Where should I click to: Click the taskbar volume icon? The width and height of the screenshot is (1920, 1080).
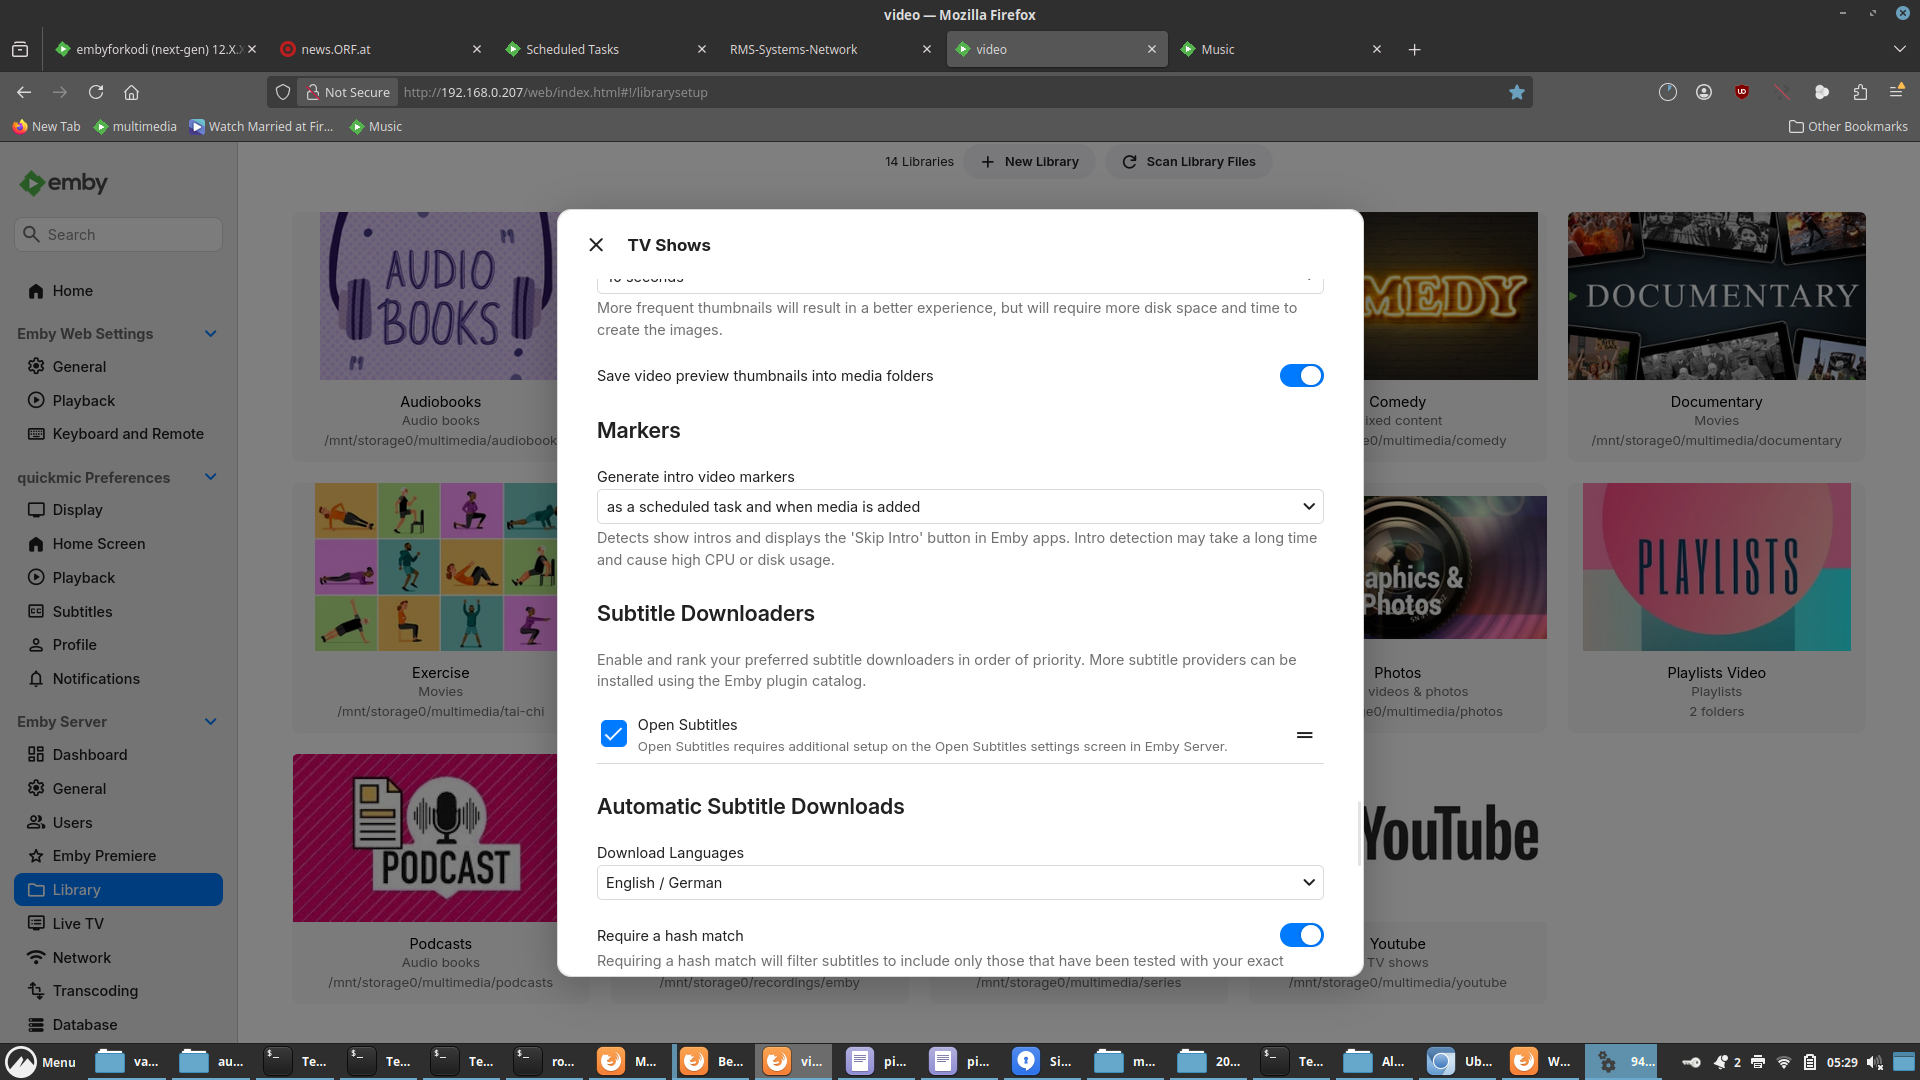click(1874, 1062)
